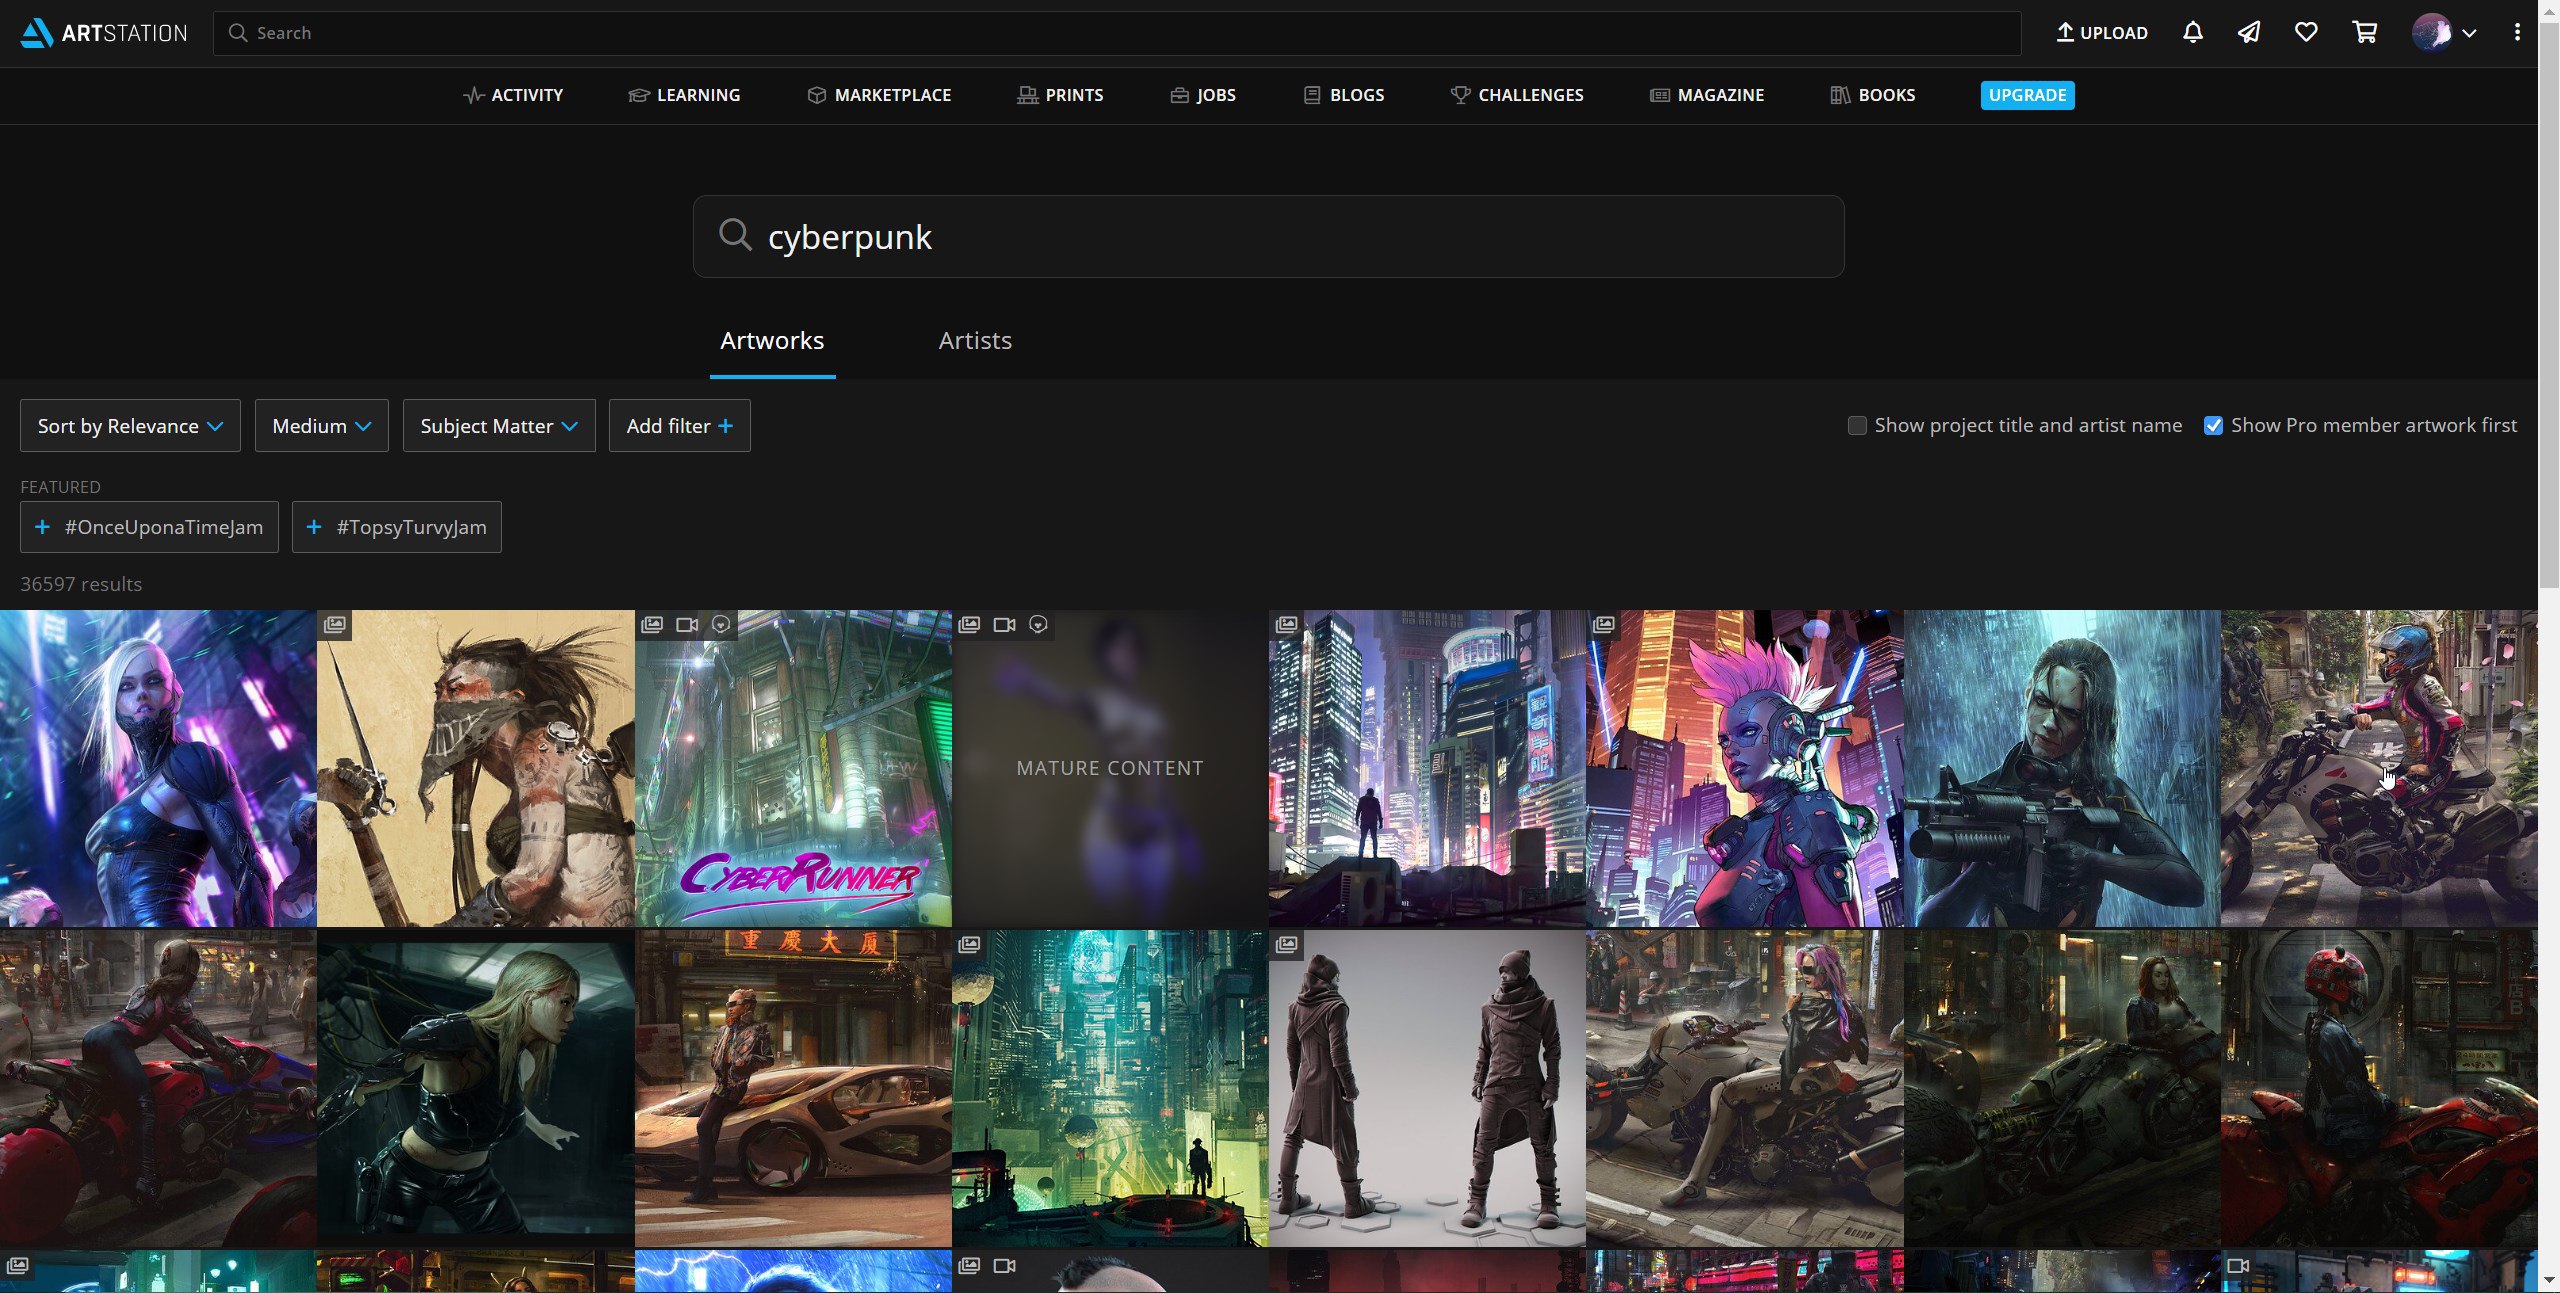Viewport: 2560px width, 1293px height.
Task: Add the #OnceUponaTimeJam featured tag
Action: pyautogui.click(x=149, y=527)
